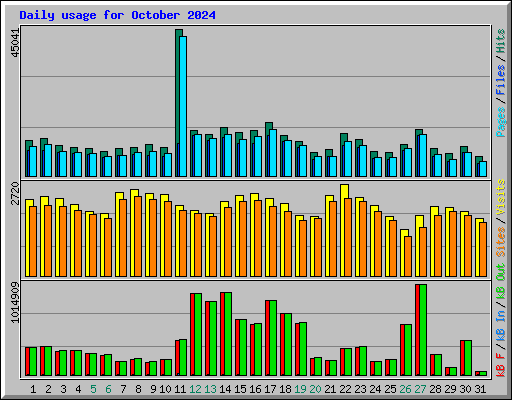Click the cyan files bar for day 1

pos(33,161)
